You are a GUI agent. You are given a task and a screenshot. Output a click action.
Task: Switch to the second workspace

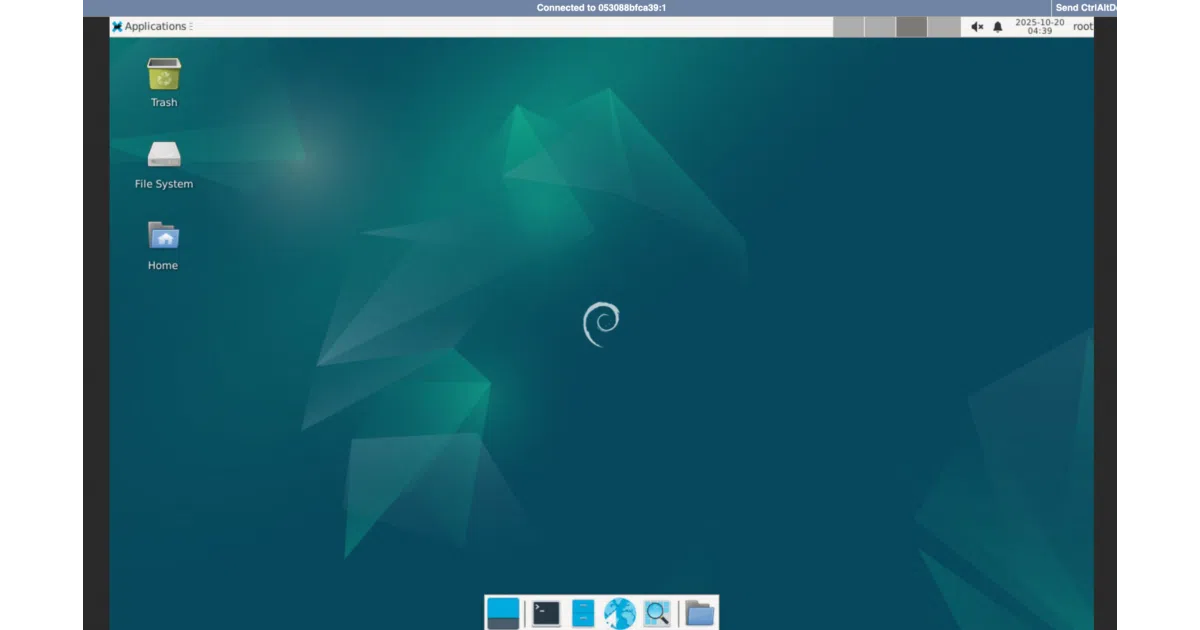coord(880,27)
